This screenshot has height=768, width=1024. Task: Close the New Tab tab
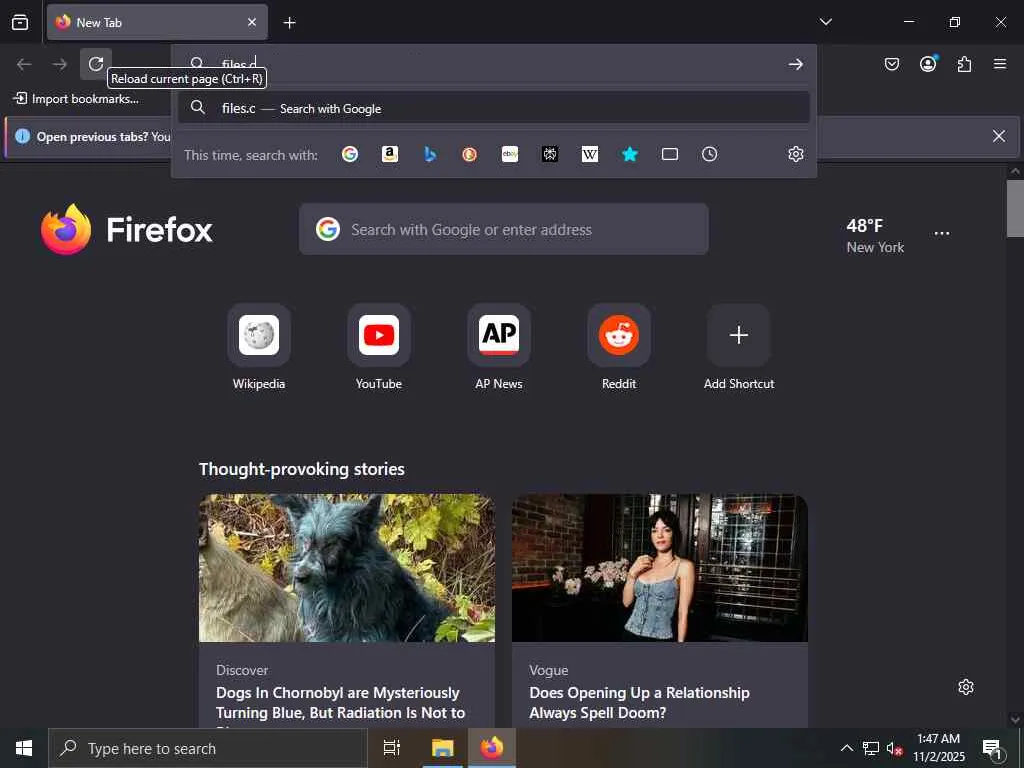pyautogui.click(x=251, y=22)
